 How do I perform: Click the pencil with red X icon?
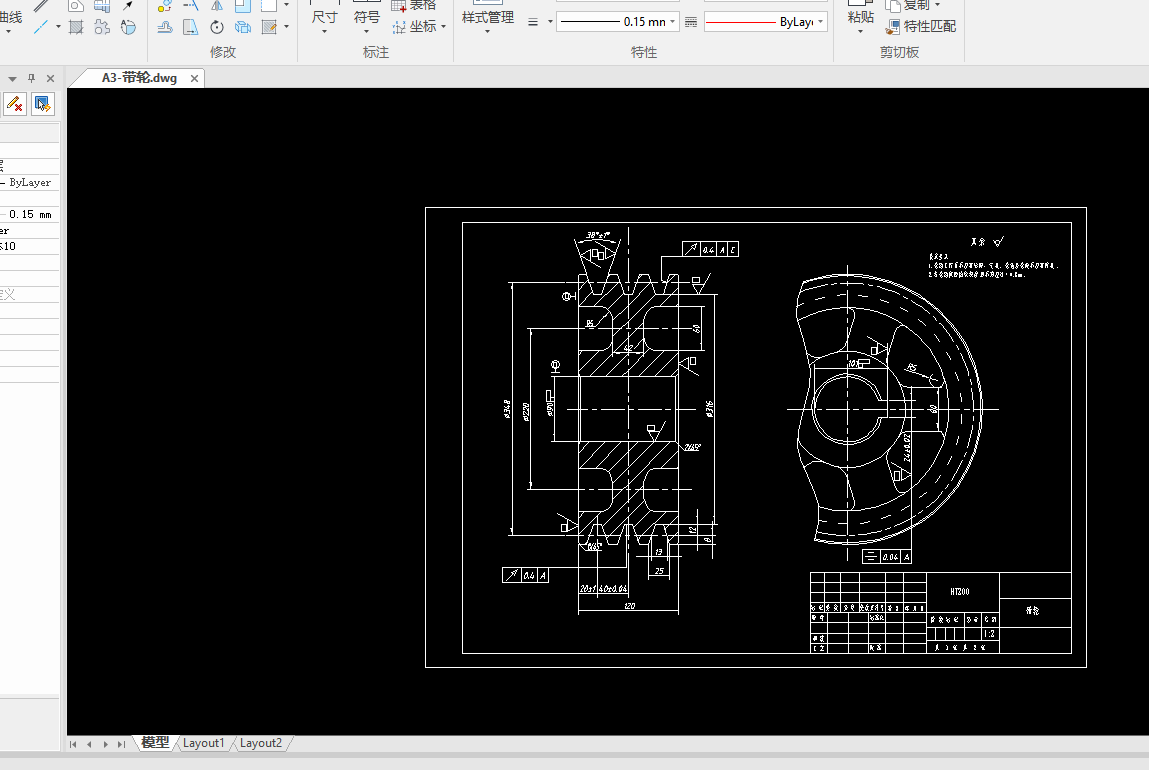click(14, 103)
